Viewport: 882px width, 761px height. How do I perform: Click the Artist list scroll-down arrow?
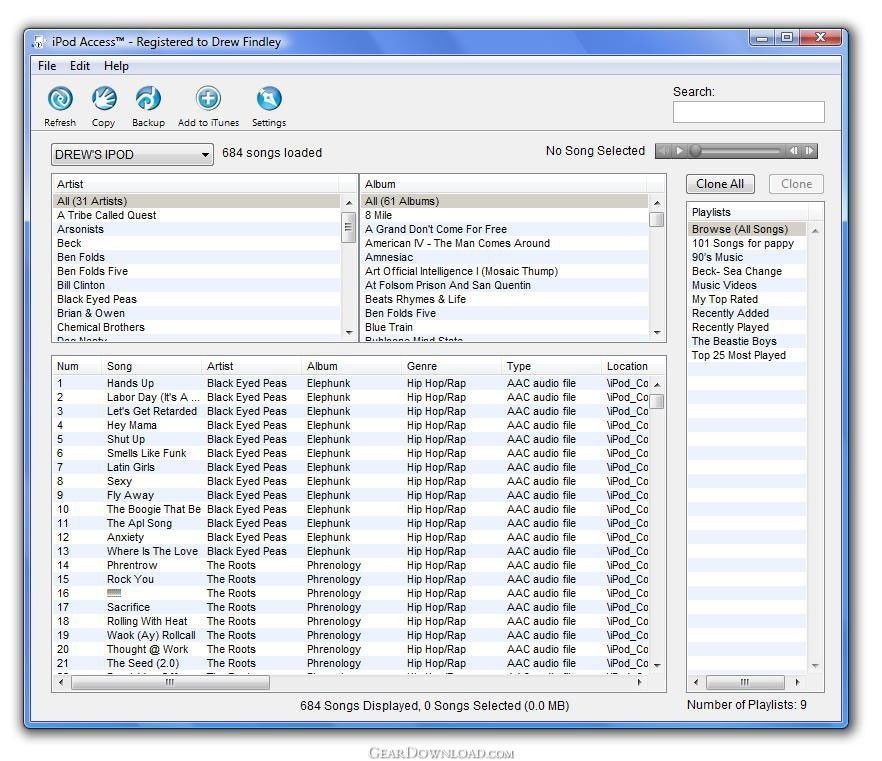pos(349,332)
